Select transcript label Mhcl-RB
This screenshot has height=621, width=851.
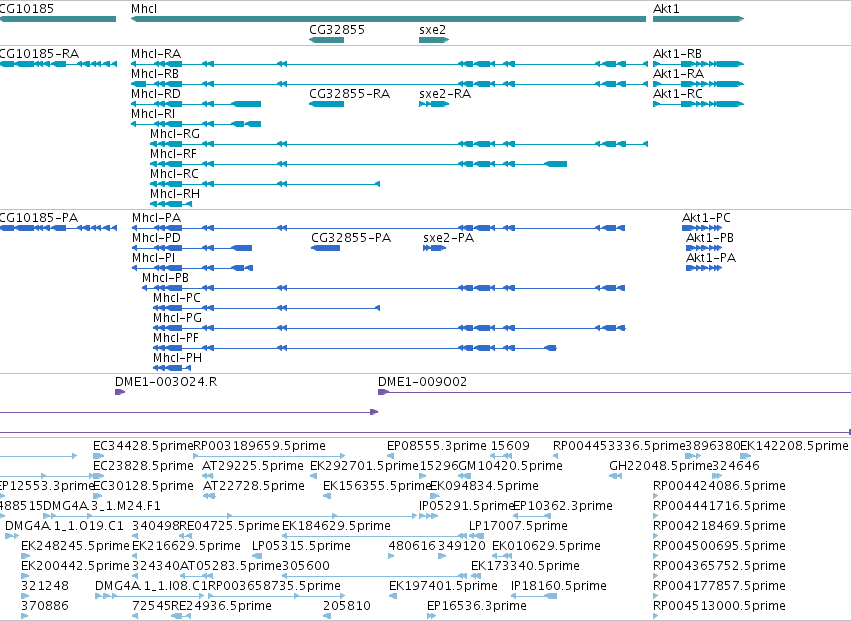(x=155, y=74)
